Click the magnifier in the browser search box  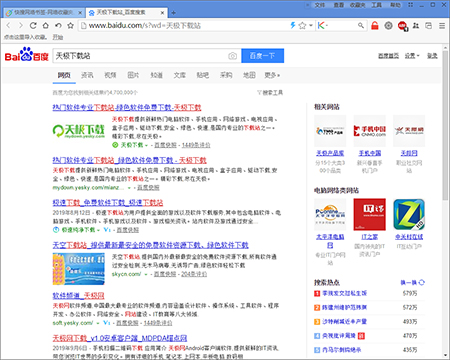361,25
